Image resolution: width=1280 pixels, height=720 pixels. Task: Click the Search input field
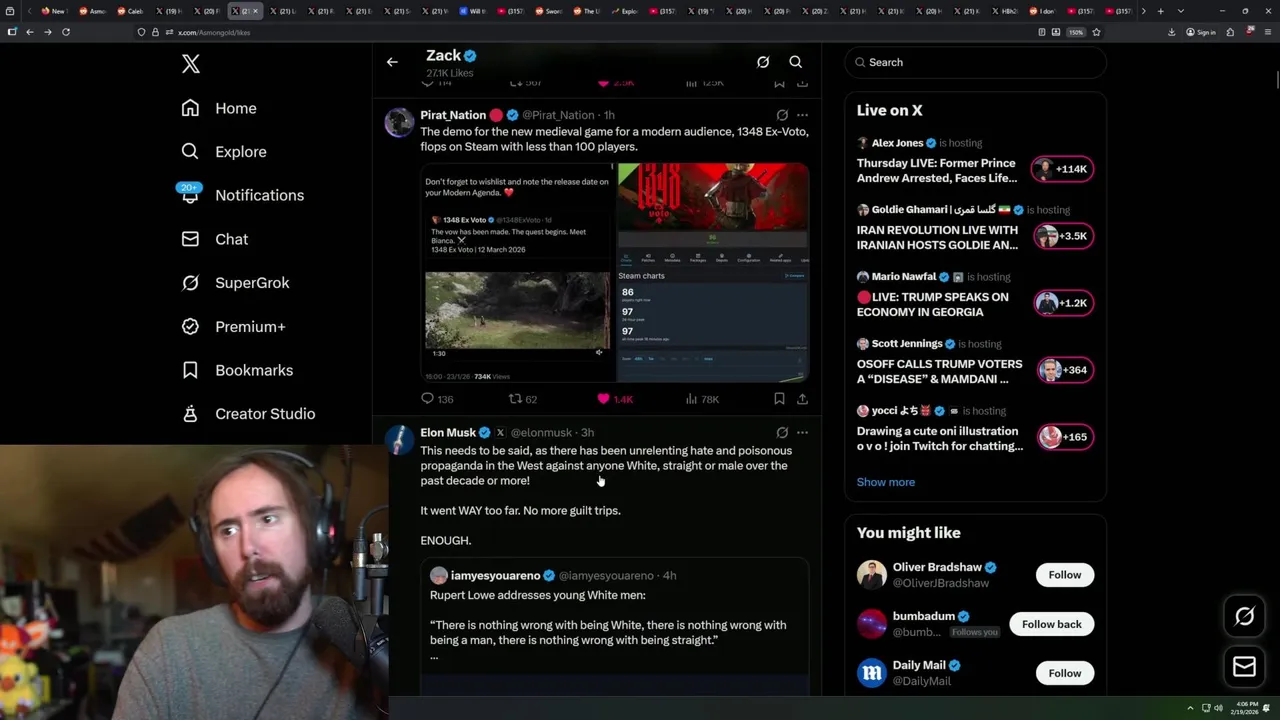point(976,62)
